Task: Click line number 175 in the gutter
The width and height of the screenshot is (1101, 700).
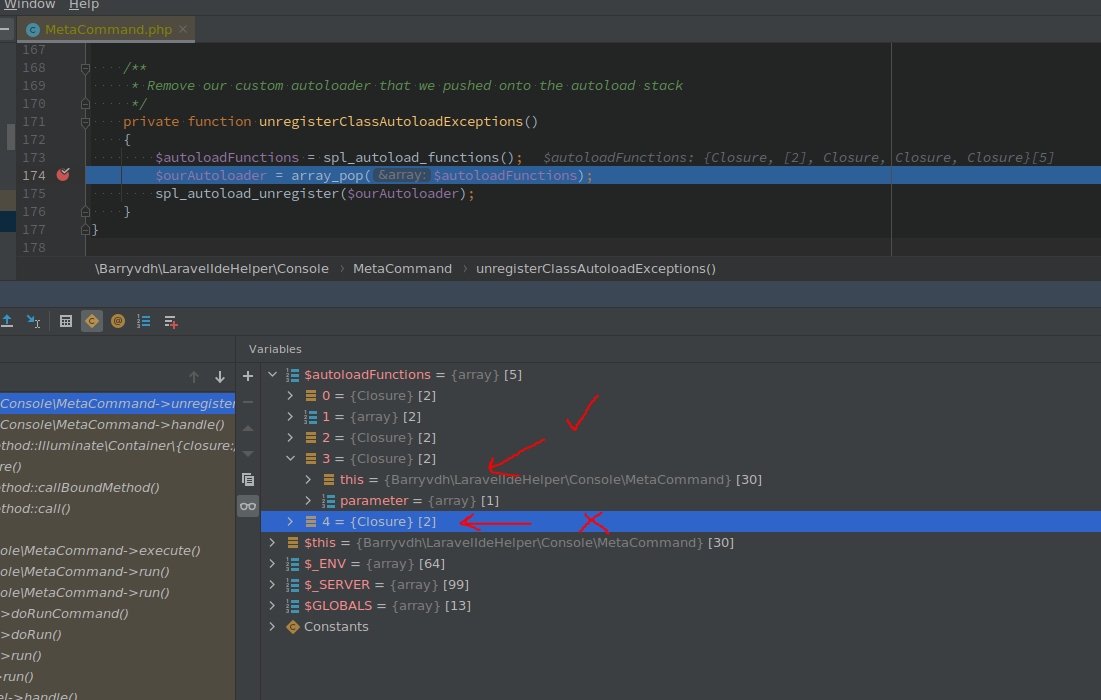Action: point(34,194)
